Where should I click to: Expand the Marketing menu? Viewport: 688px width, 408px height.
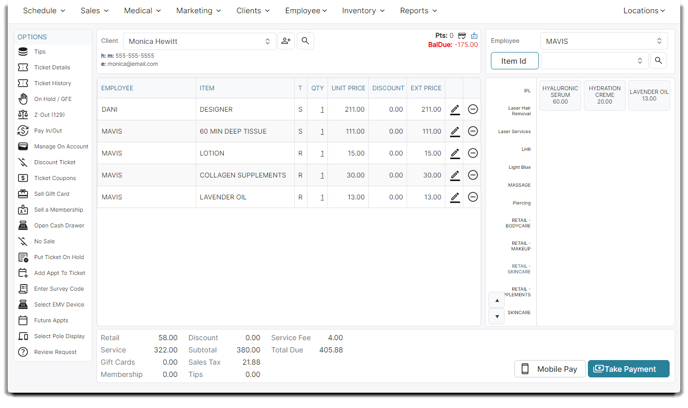pyautogui.click(x=198, y=11)
